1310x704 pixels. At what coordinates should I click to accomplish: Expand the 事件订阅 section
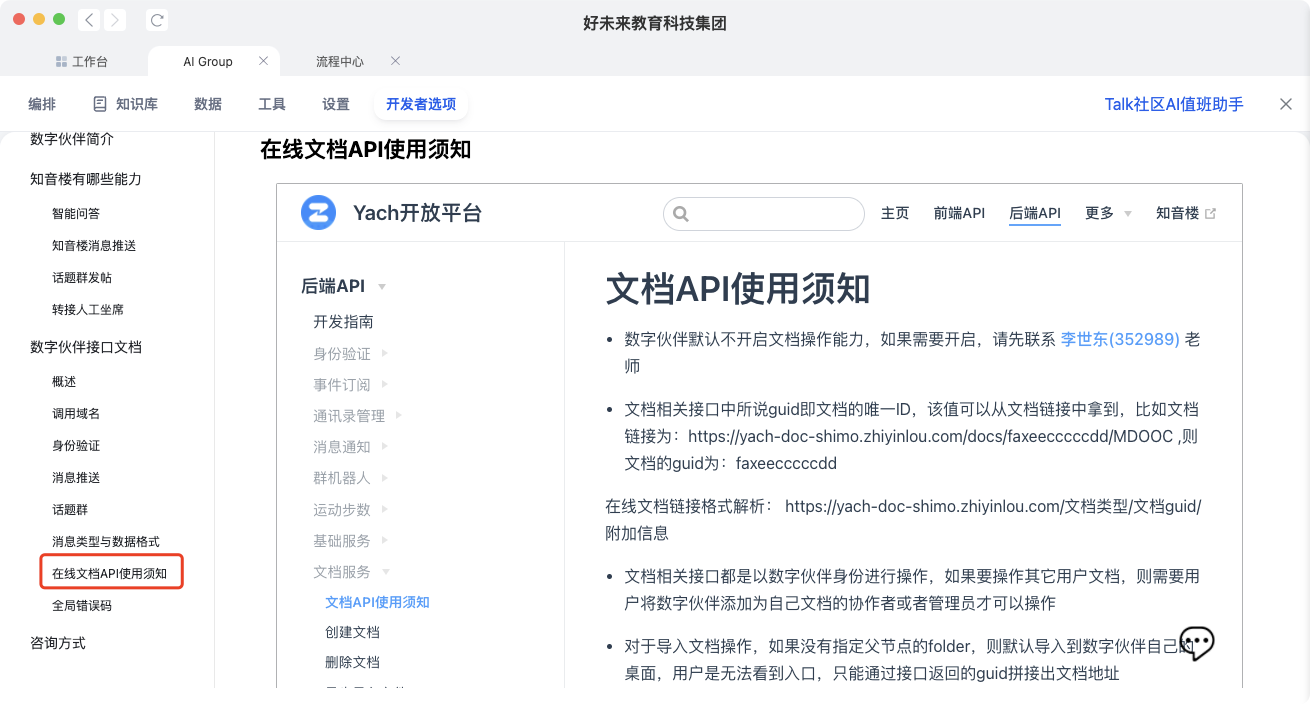pos(351,385)
